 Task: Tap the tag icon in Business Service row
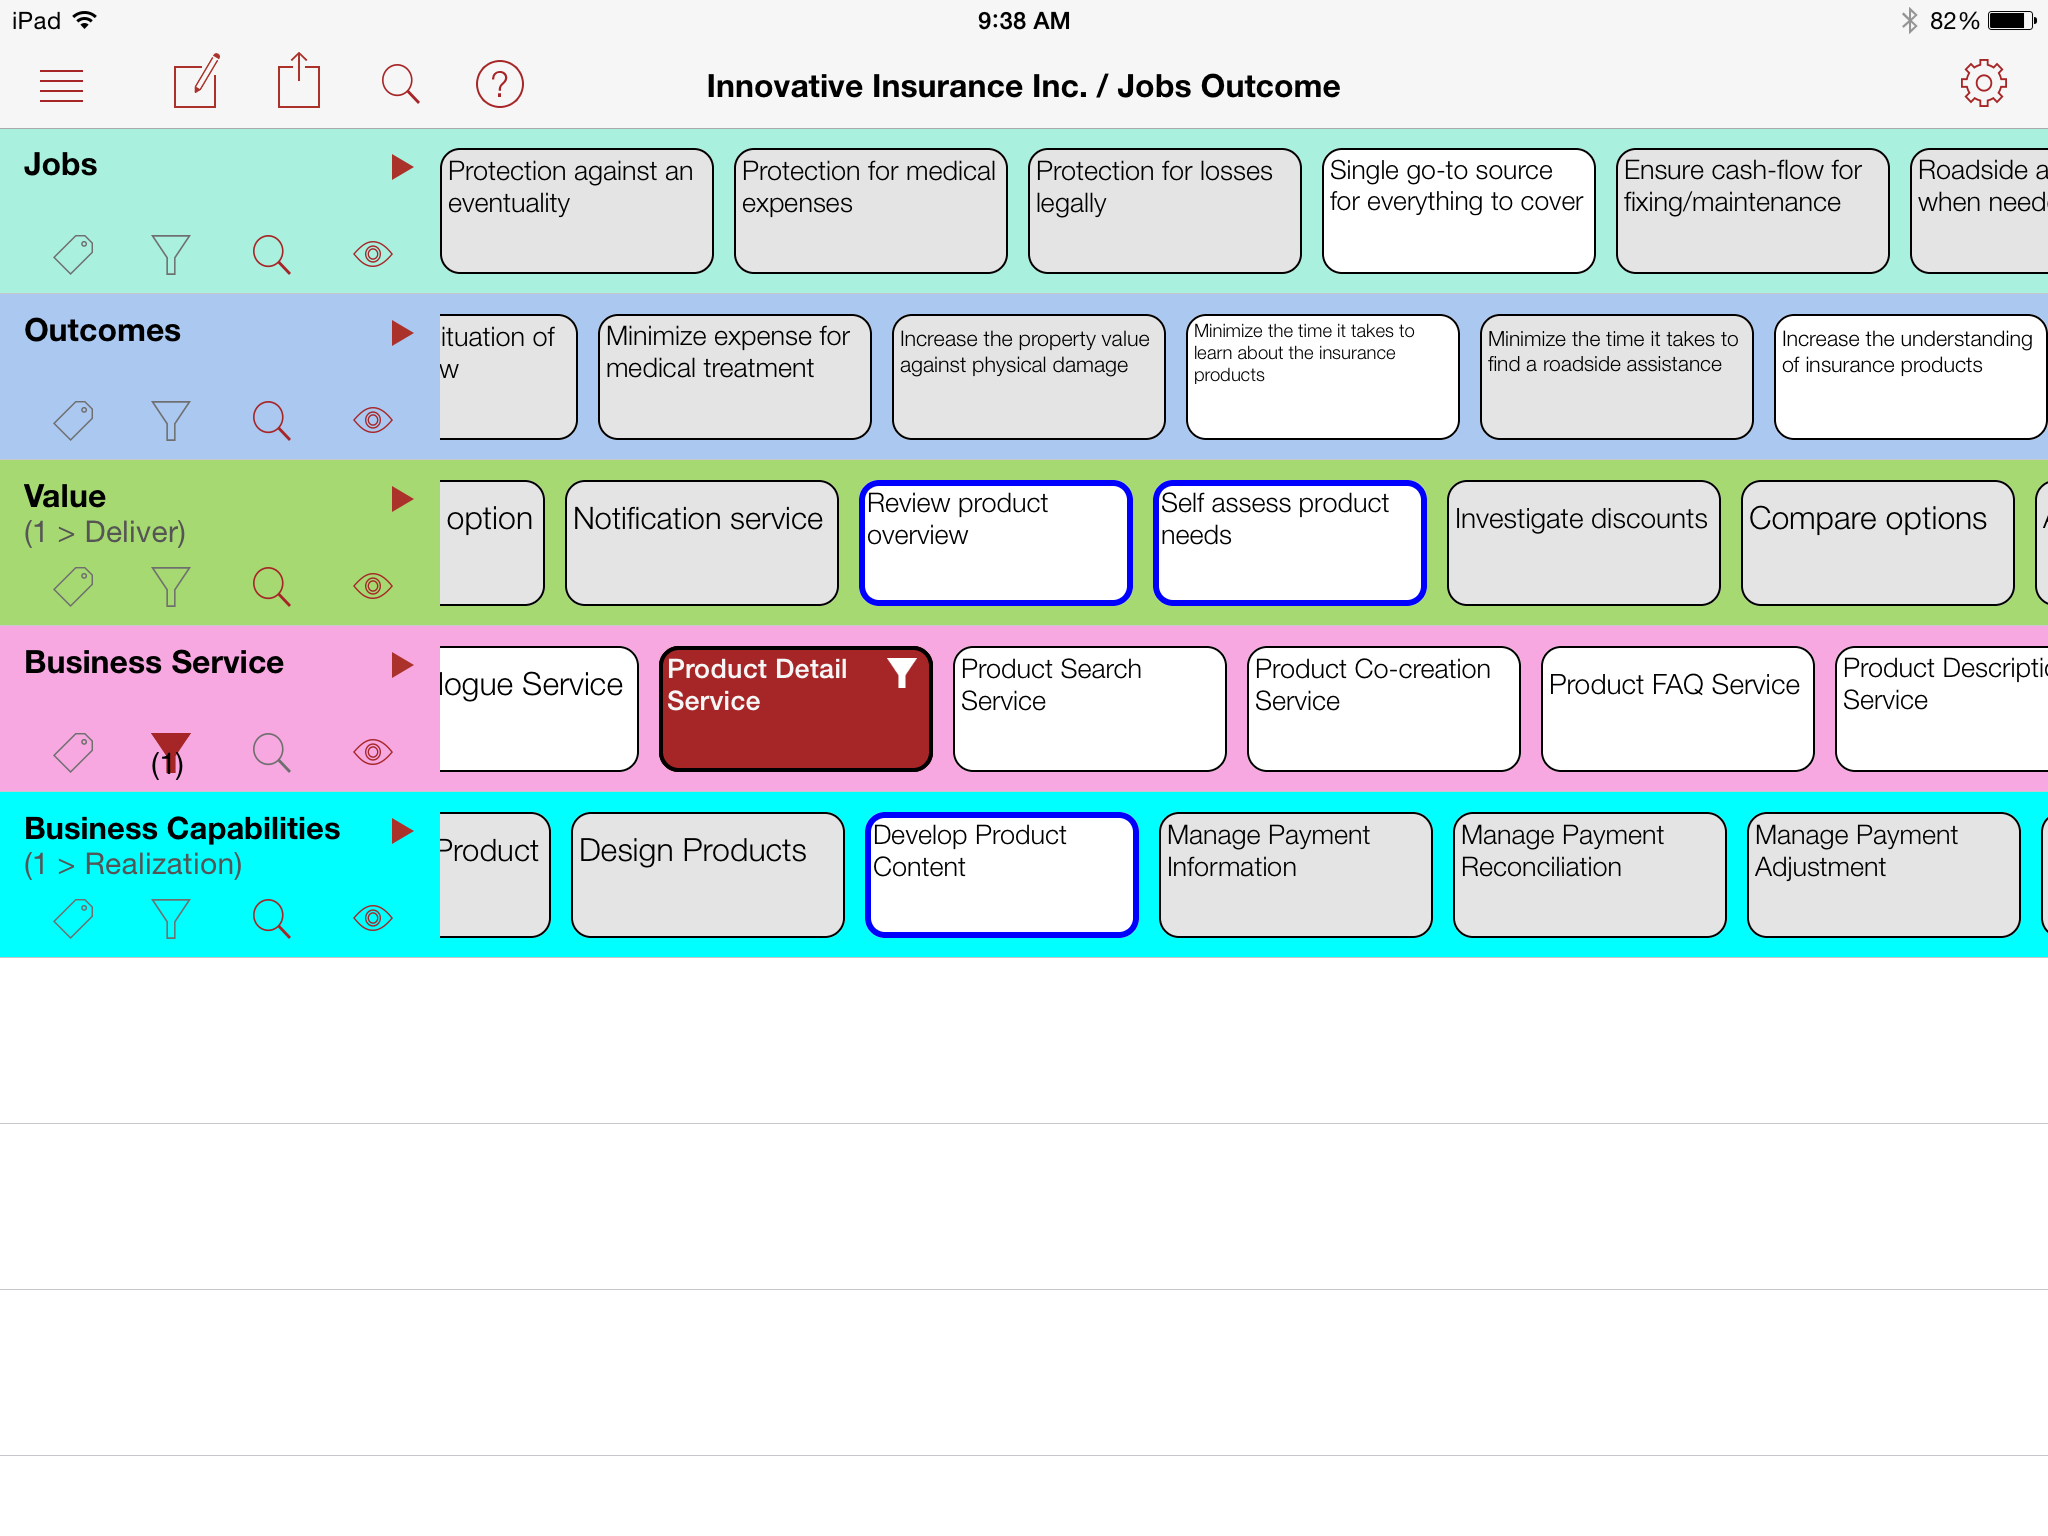[x=73, y=752]
